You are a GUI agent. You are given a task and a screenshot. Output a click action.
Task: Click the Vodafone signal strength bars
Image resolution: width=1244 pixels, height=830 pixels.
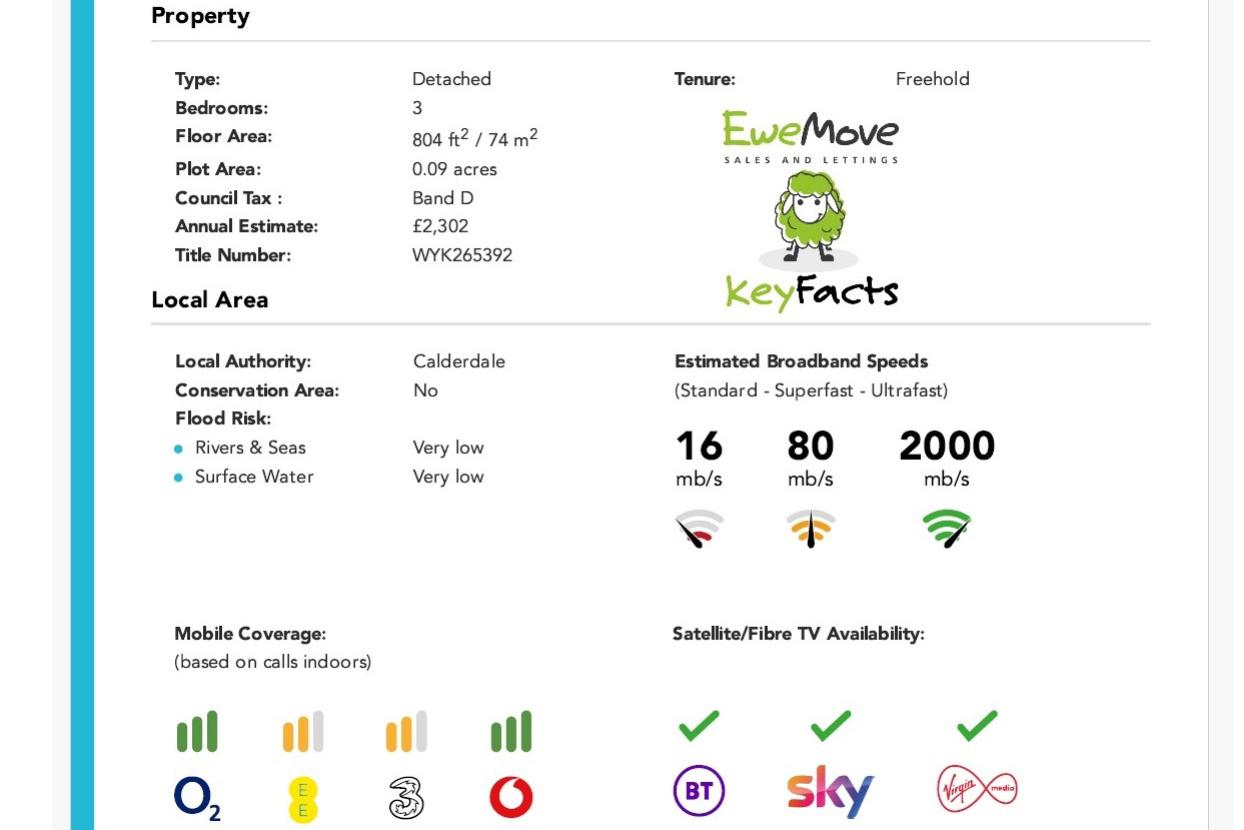(x=511, y=732)
